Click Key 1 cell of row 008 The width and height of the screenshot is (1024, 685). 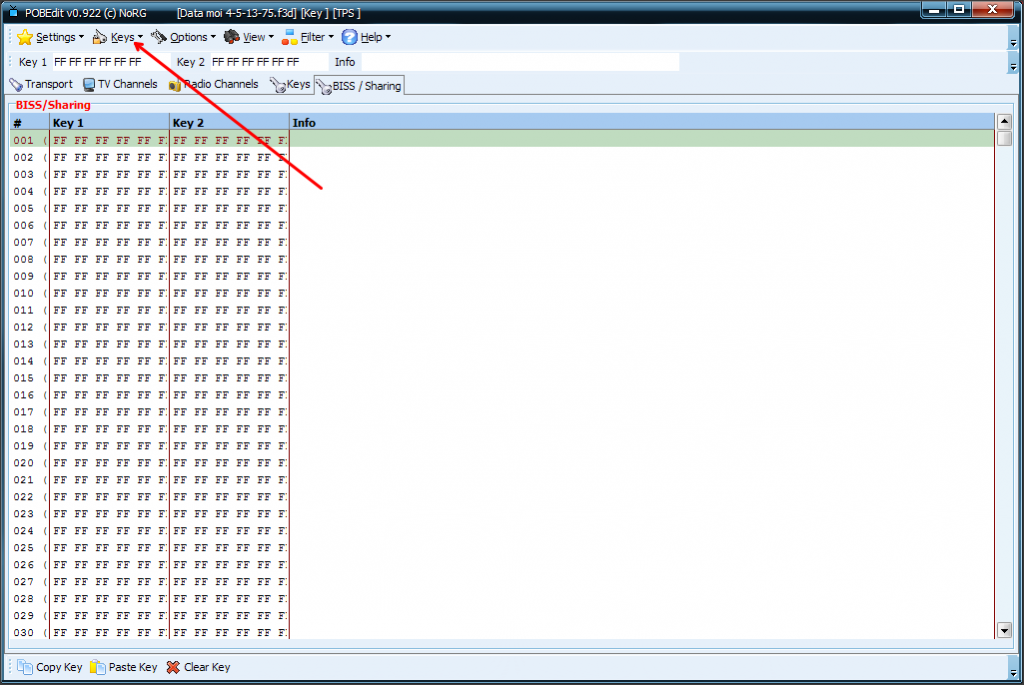[109, 259]
